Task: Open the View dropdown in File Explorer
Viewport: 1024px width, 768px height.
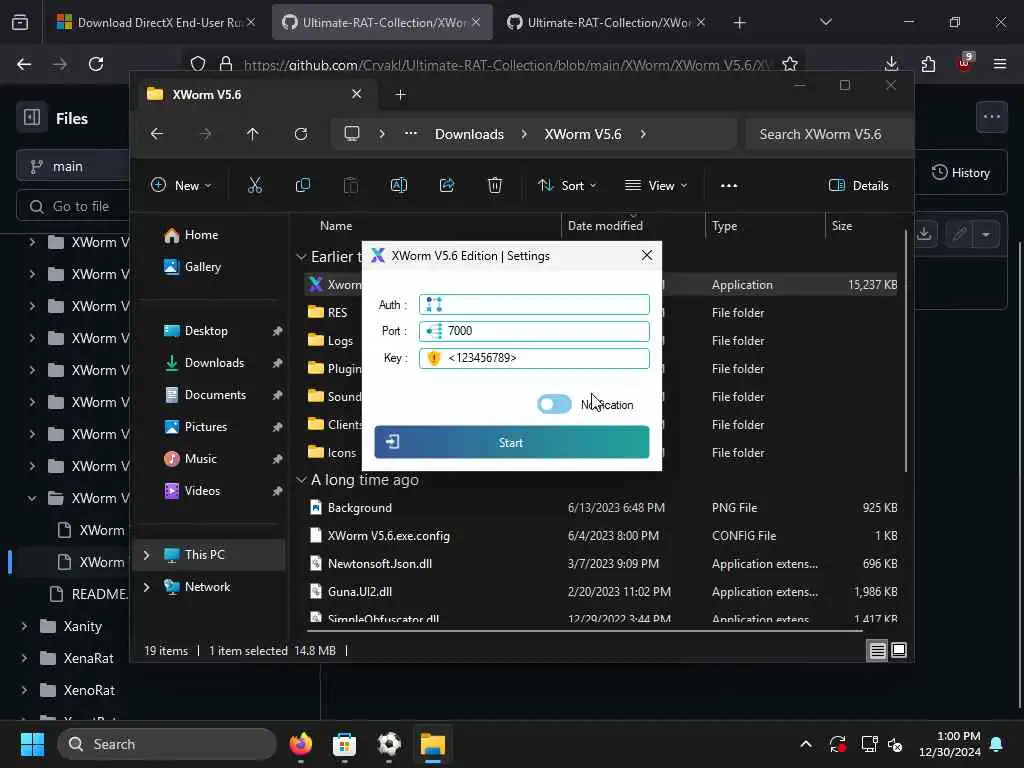Action: (x=656, y=185)
